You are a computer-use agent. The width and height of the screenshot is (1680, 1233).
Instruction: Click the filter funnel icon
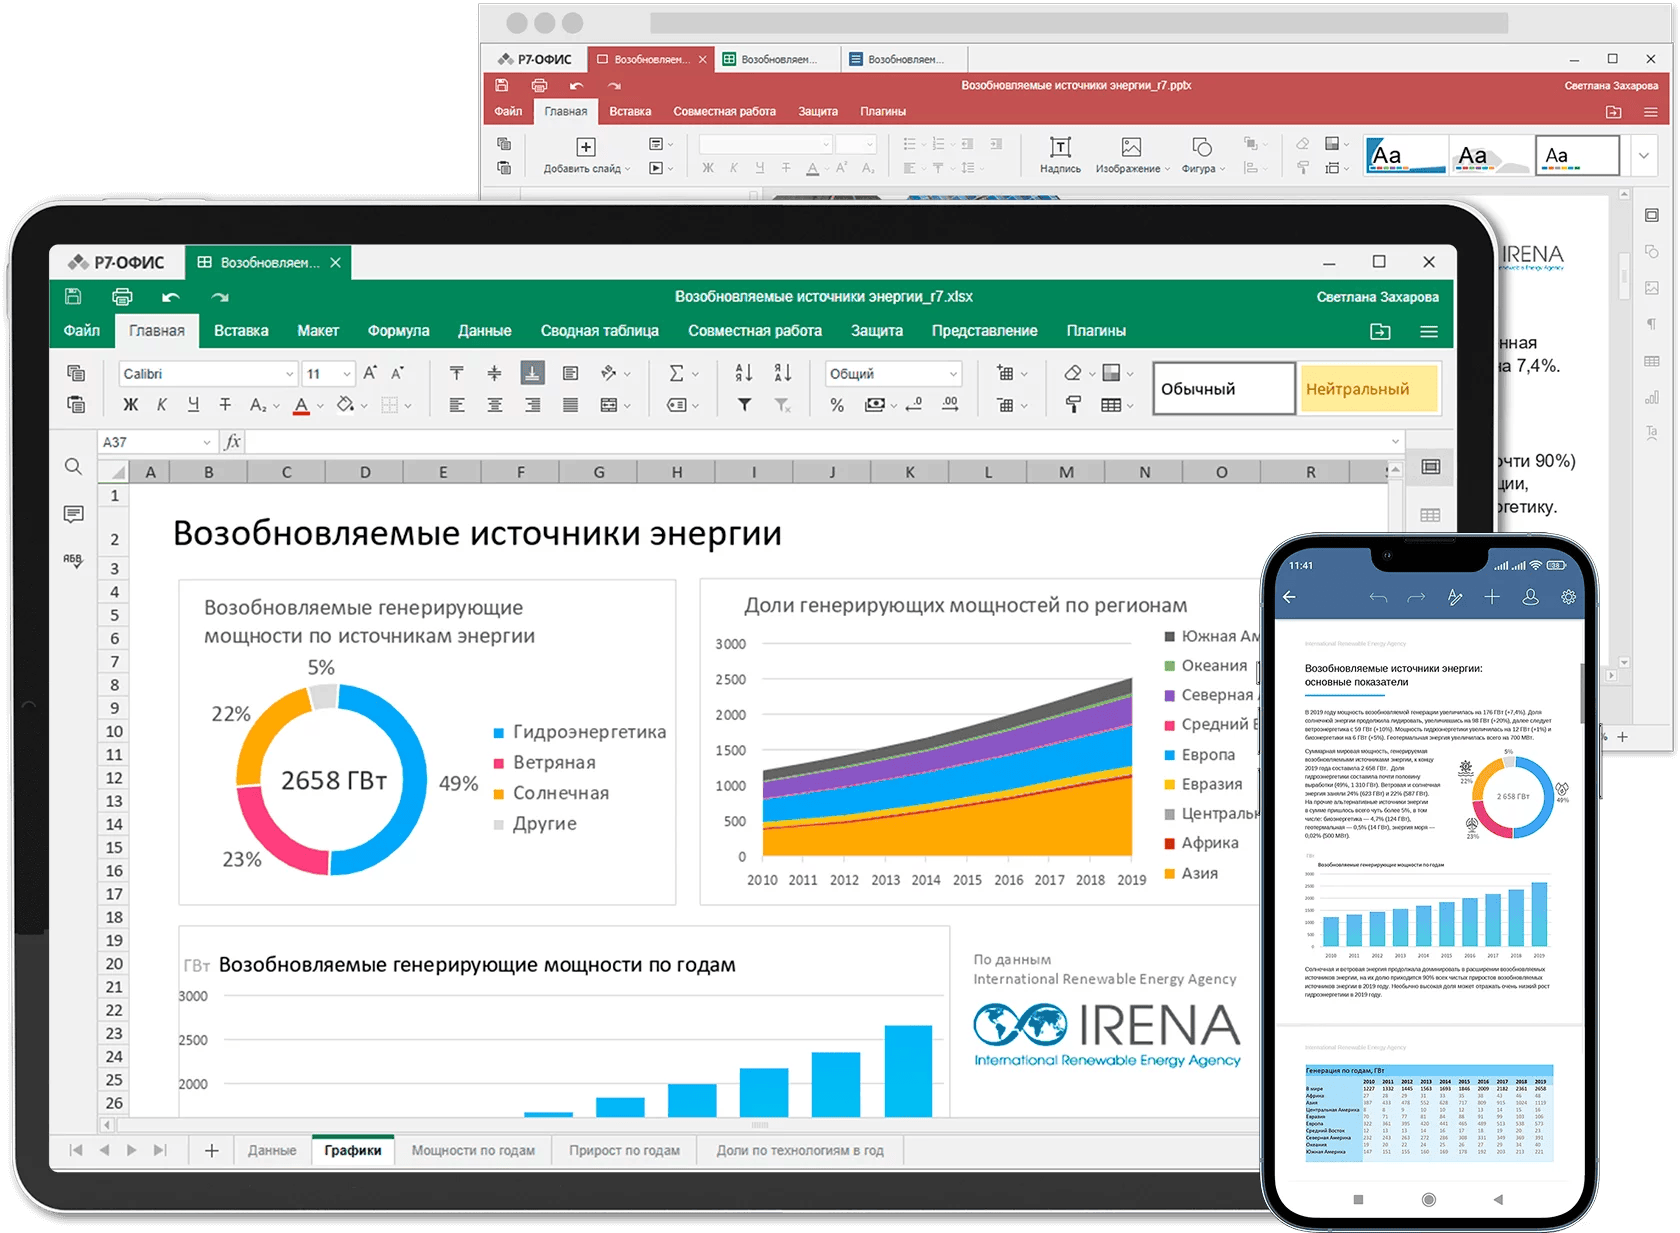[744, 405]
